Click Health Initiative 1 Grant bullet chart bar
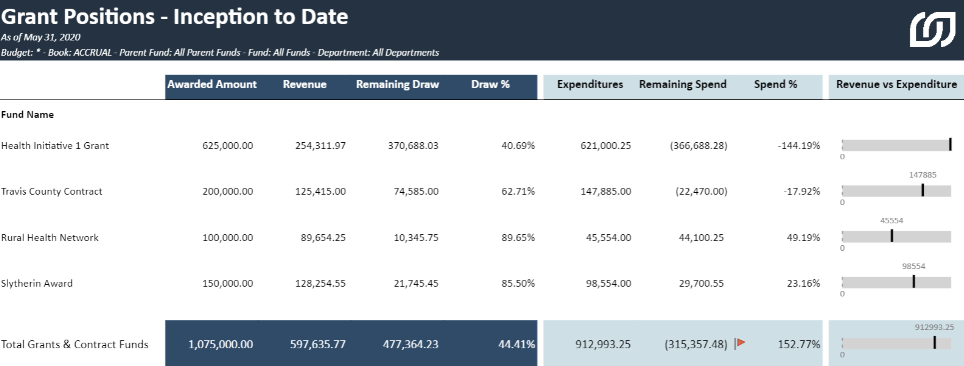 896,145
